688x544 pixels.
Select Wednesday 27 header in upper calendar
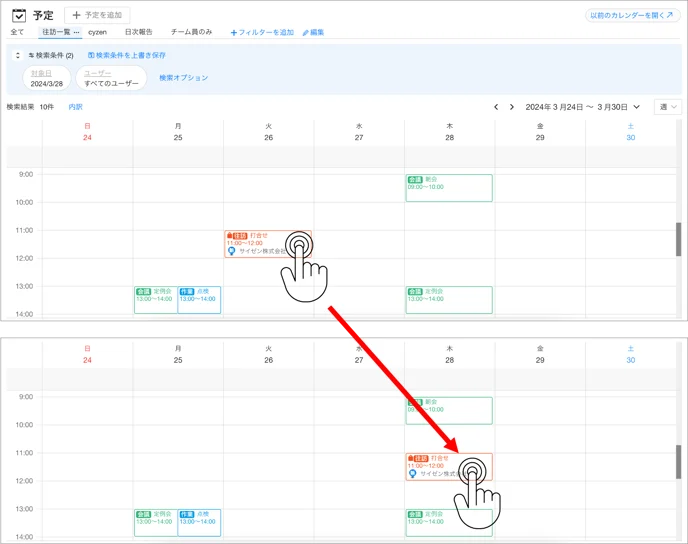[359, 132]
